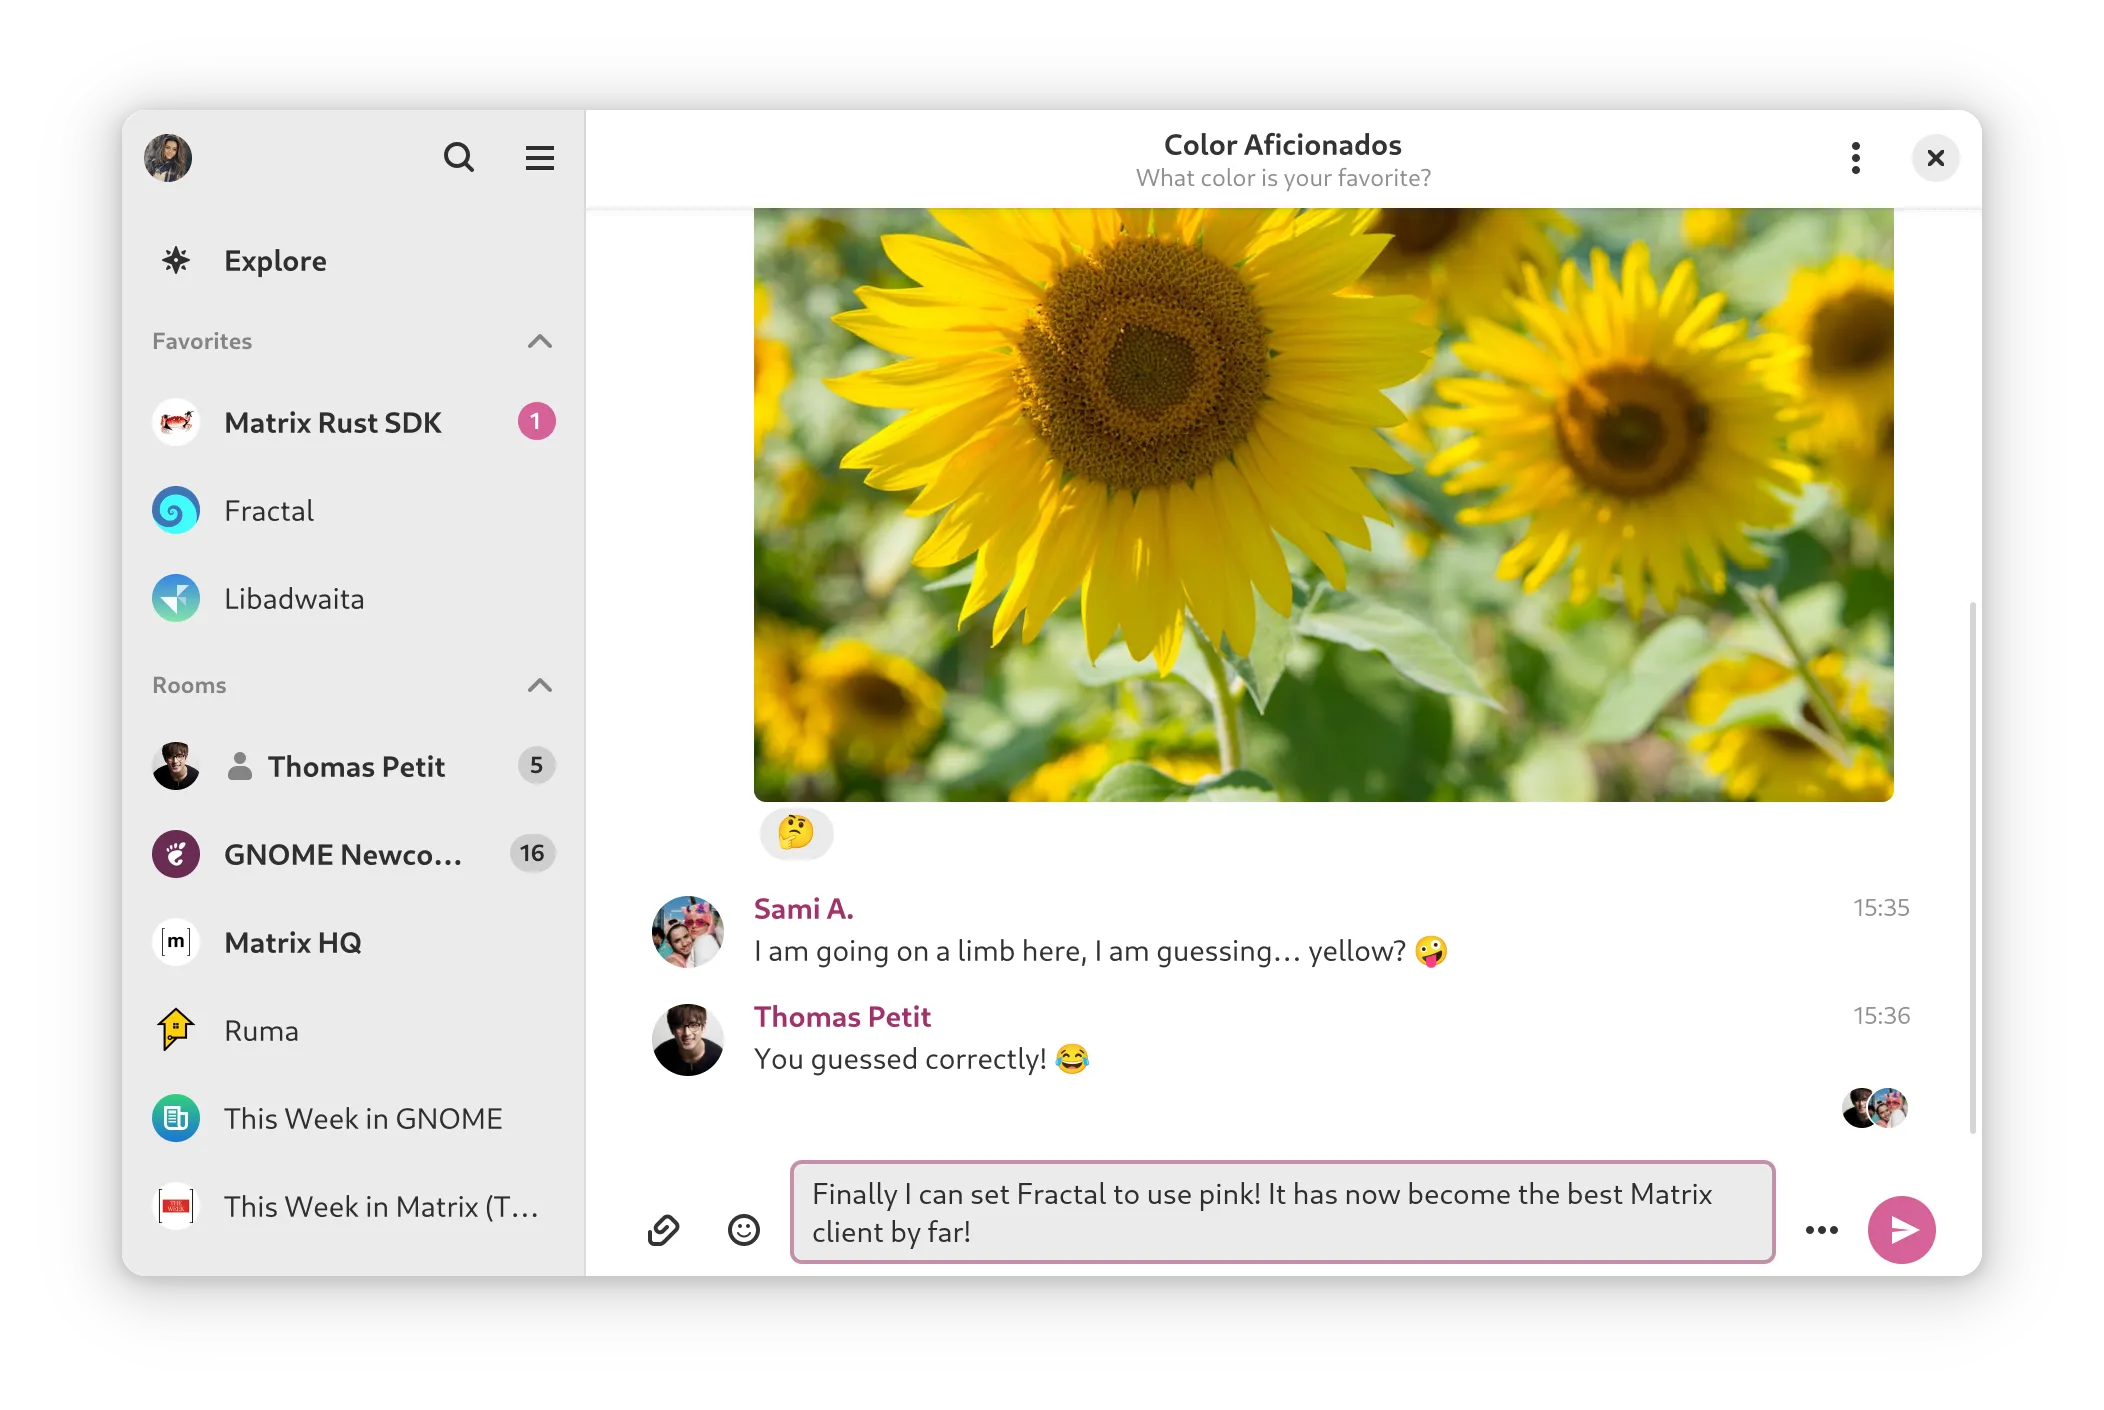Click the search icon in sidebar

pyautogui.click(x=458, y=157)
